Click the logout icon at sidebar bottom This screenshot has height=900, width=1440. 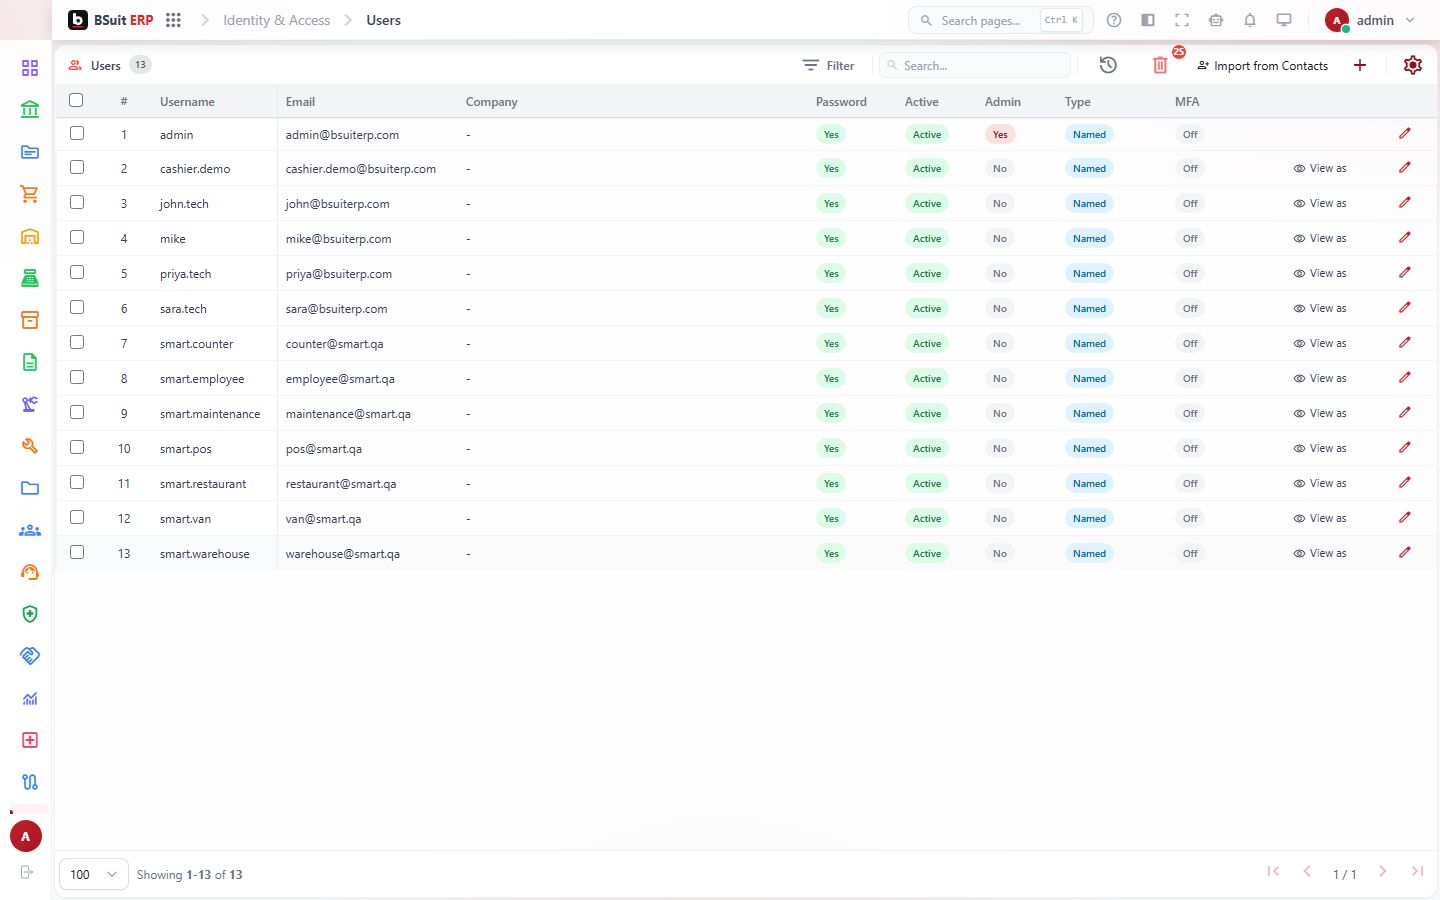(x=27, y=872)
